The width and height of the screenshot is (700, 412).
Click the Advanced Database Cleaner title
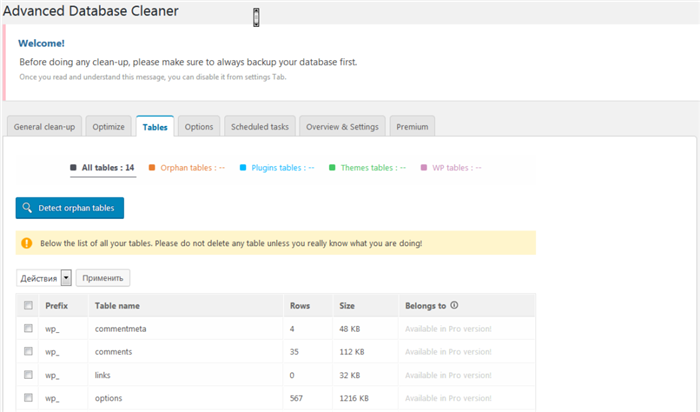coord(91,11)
